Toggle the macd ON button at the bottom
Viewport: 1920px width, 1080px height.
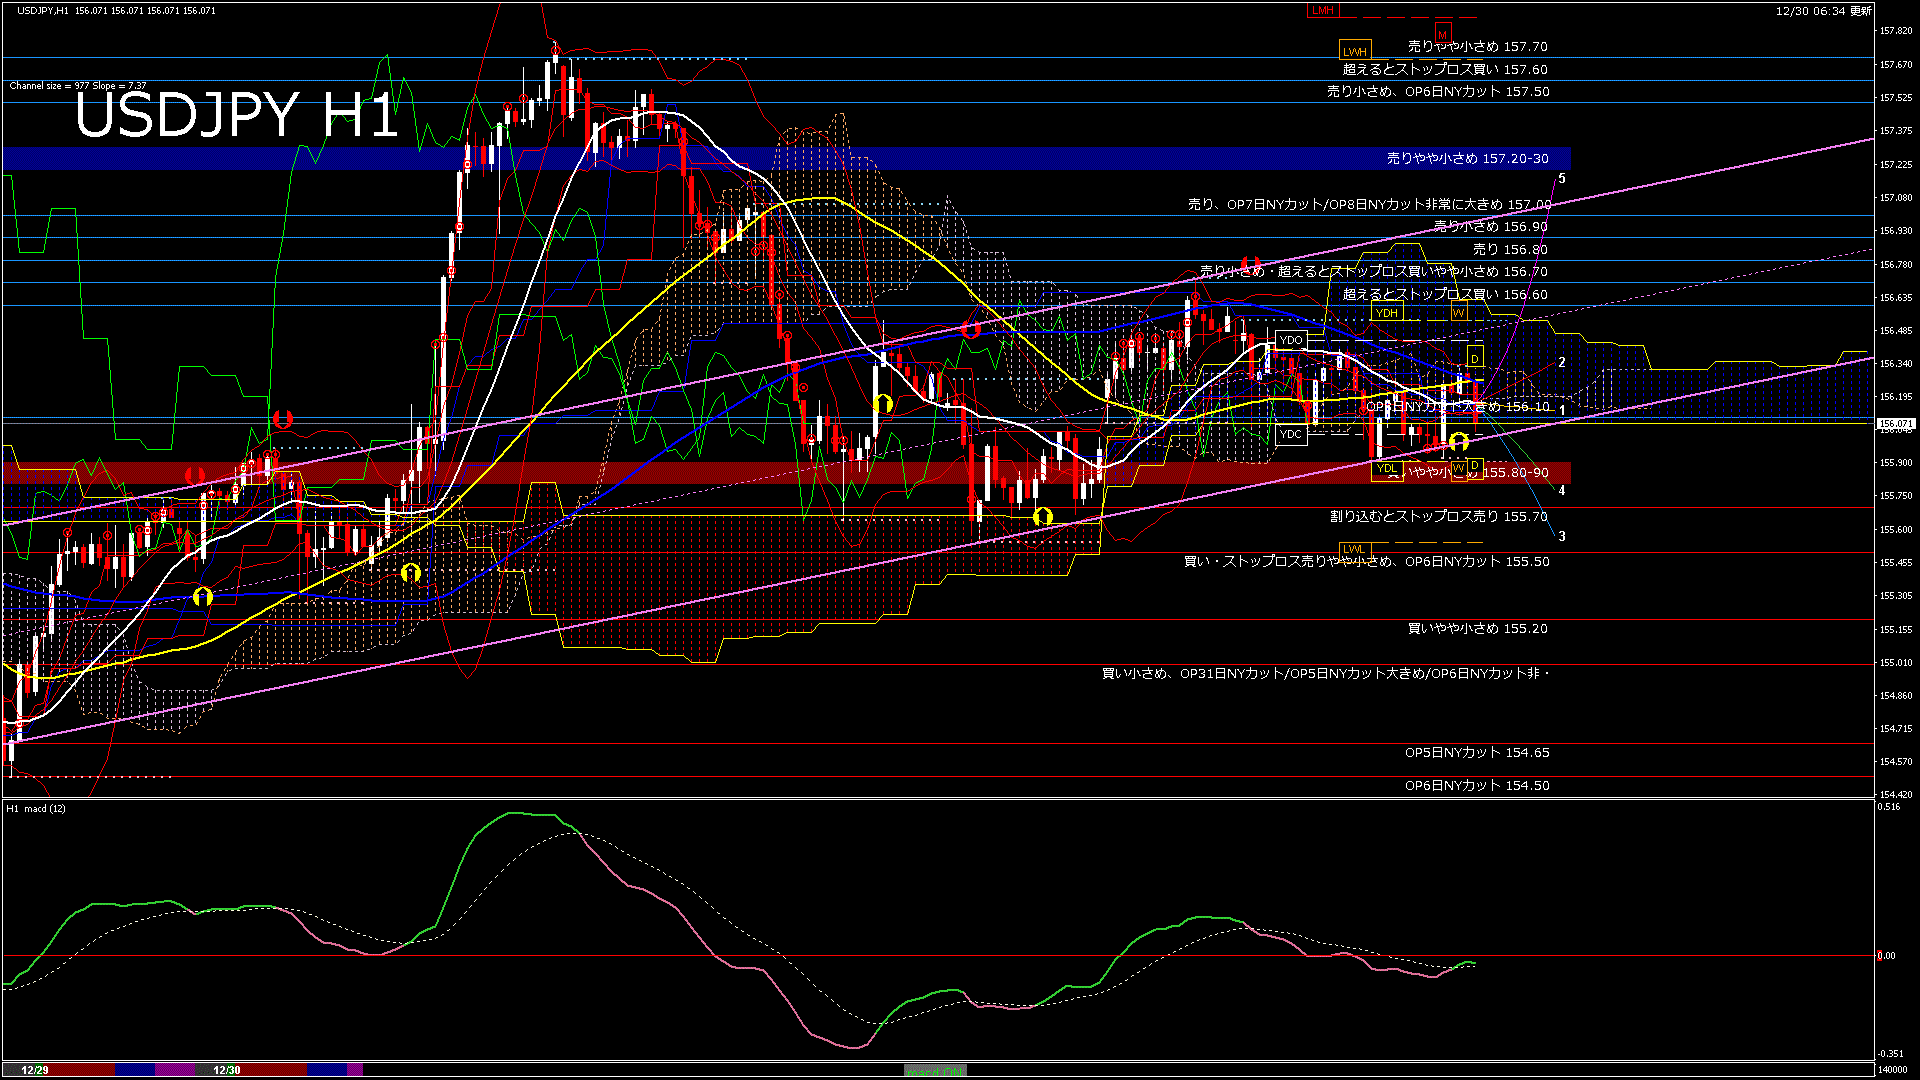[x=935, y=1071]
